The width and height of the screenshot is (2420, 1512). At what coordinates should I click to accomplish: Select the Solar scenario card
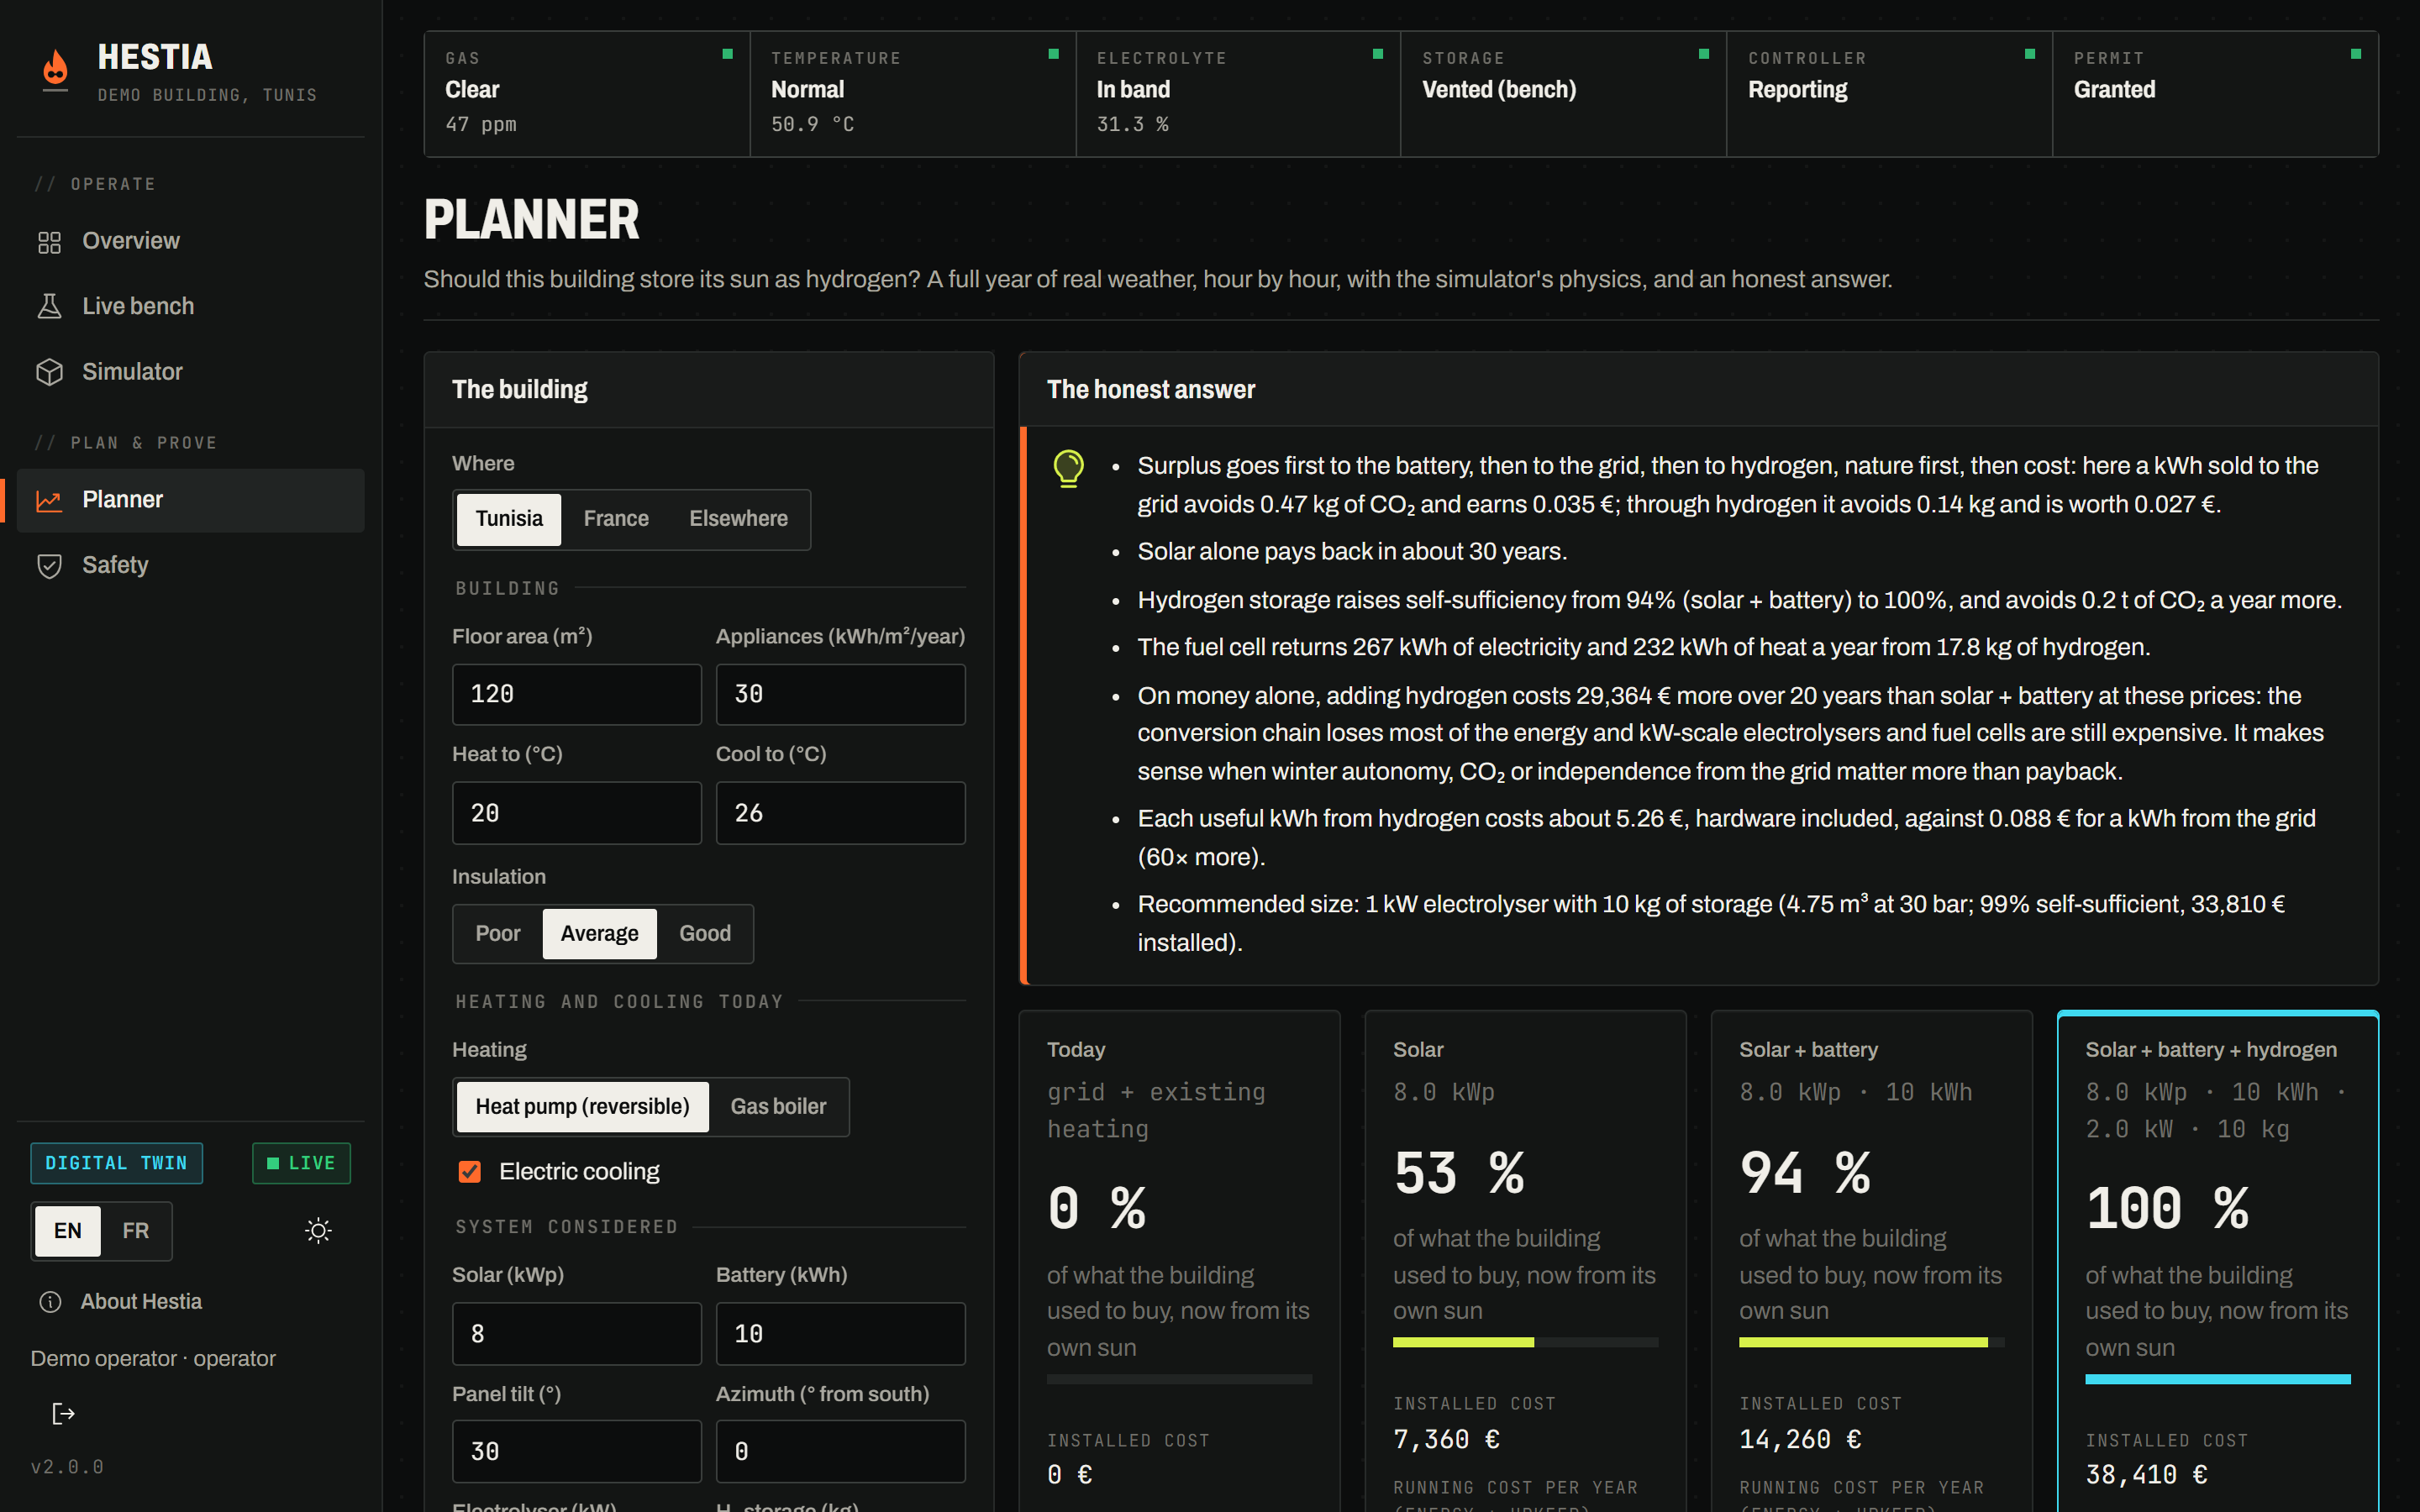coord(1526,1261)
